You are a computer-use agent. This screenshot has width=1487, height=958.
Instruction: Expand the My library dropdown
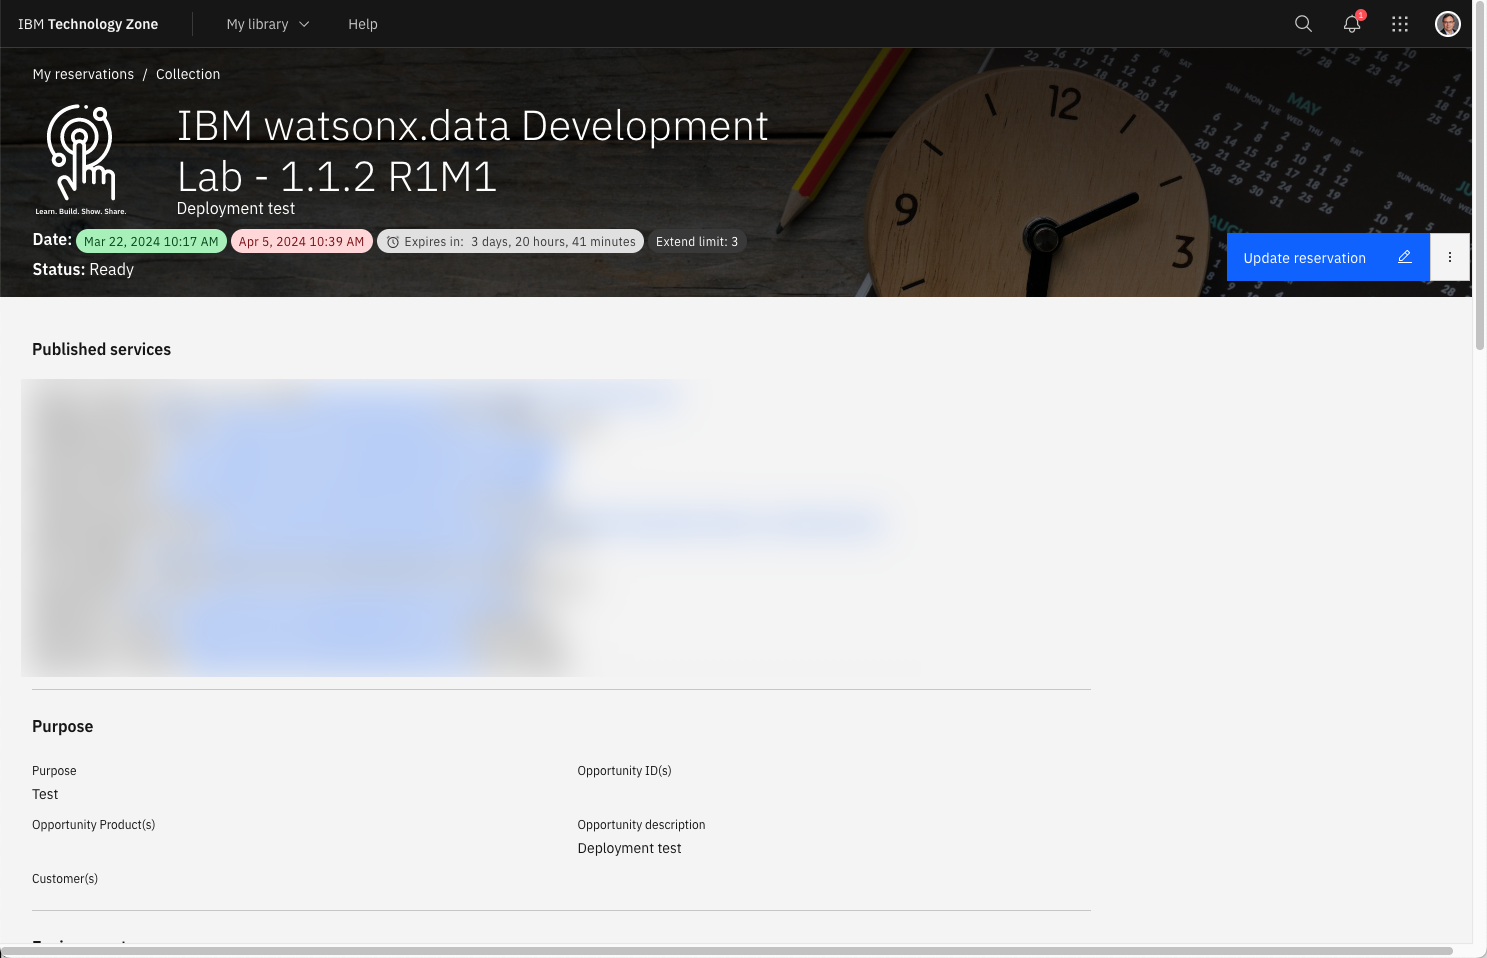pos(268,24)
